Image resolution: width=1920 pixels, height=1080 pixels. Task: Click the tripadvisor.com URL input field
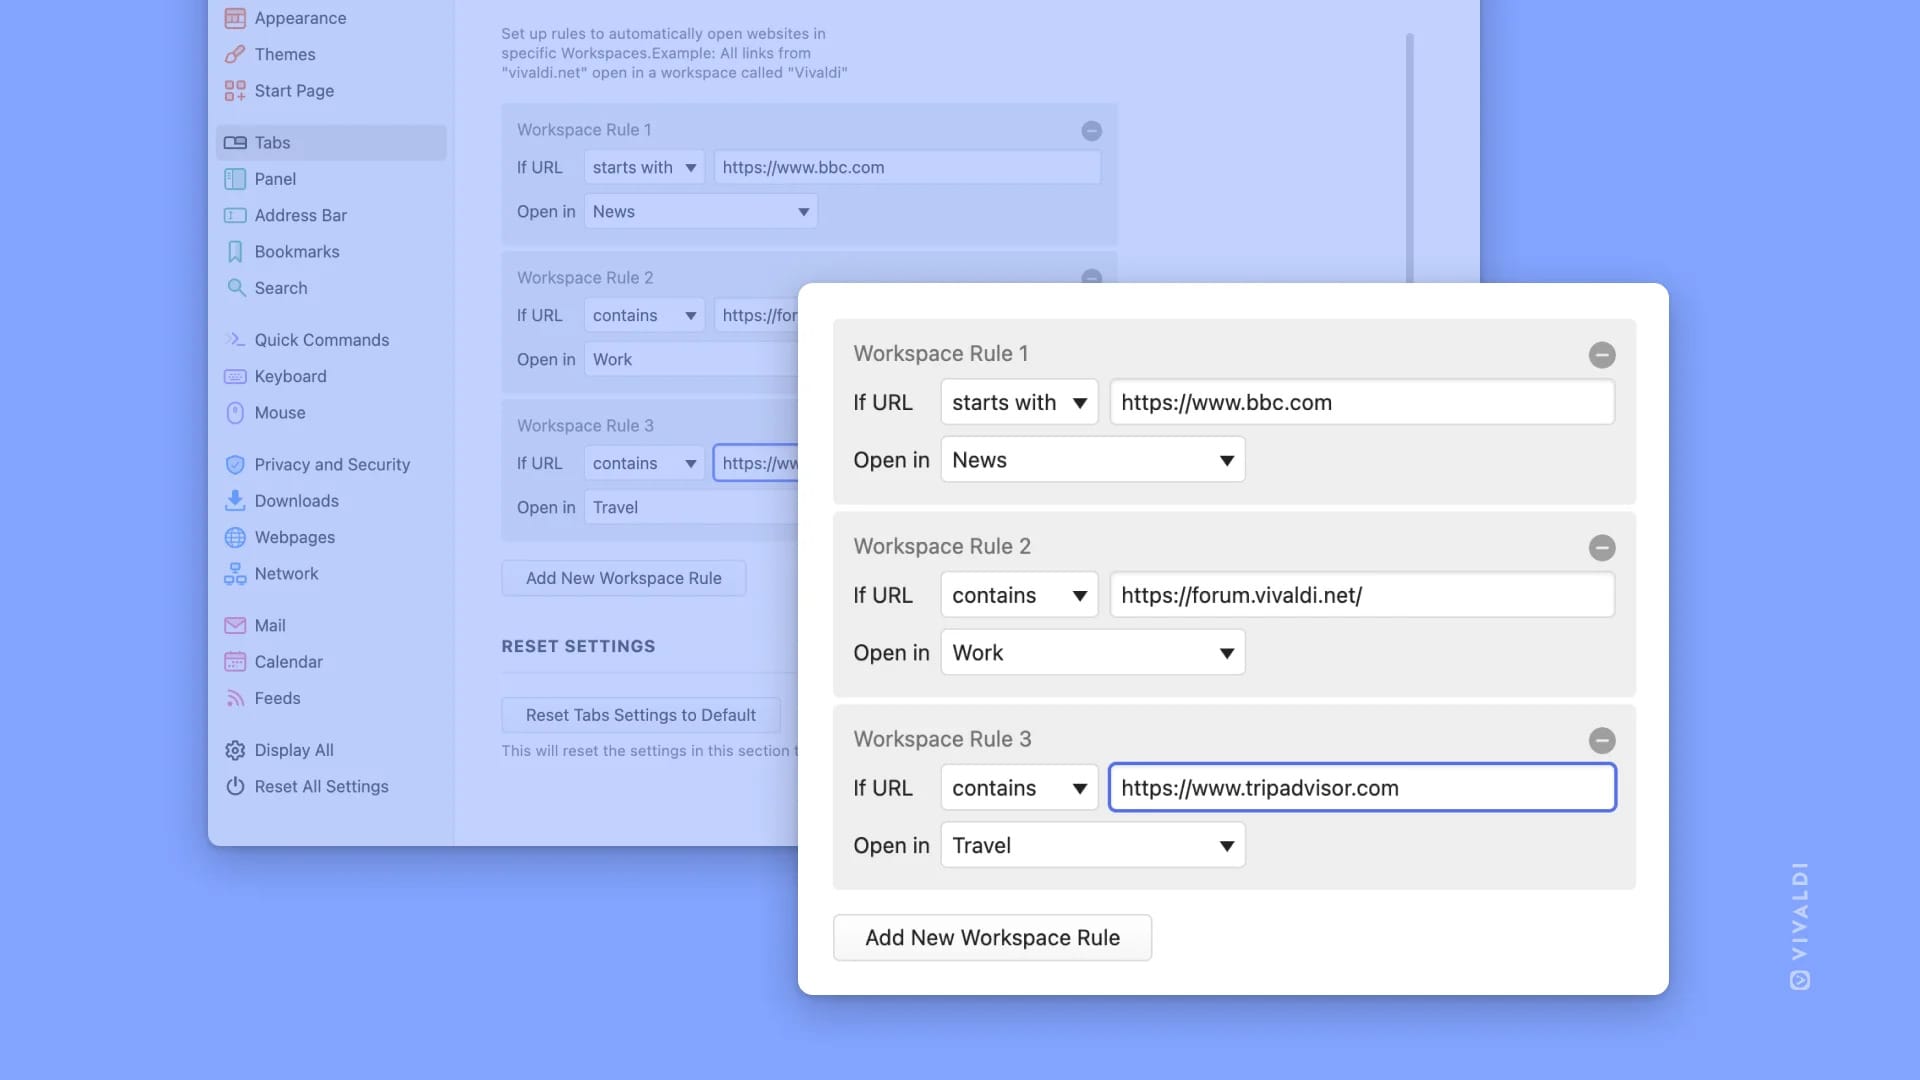click(x=1361, y=787)
